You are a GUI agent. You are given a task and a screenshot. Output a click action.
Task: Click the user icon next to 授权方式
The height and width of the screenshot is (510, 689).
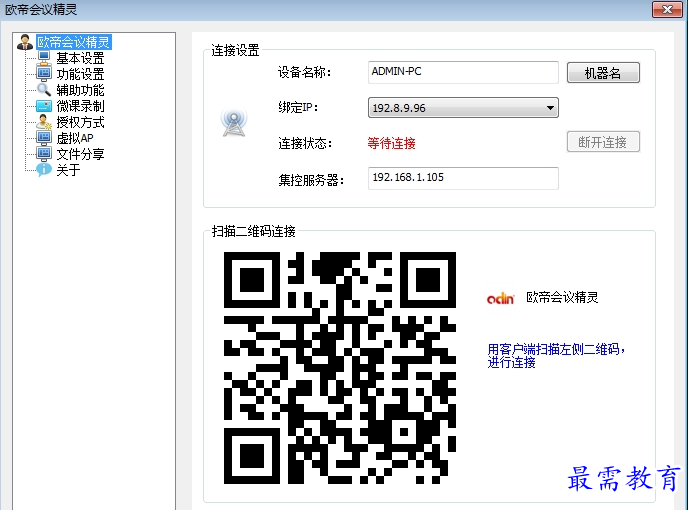coord(44,122)
